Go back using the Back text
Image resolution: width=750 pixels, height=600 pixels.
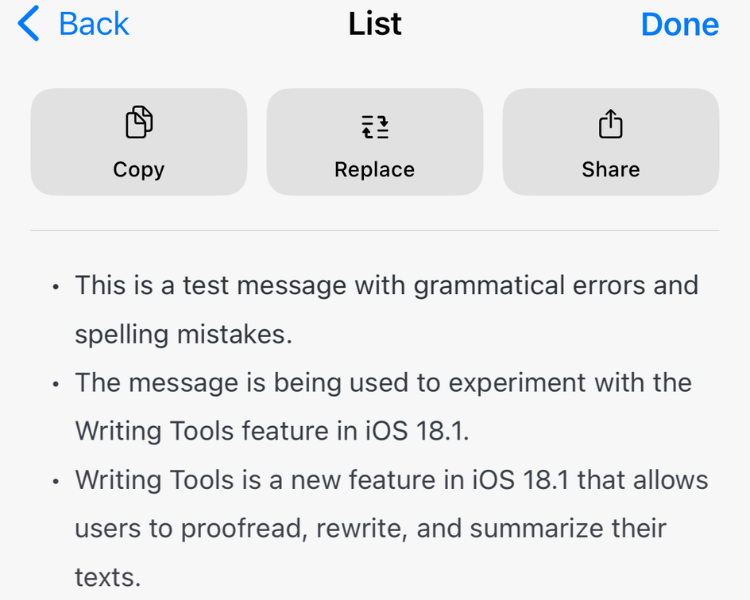click(94, 23)
